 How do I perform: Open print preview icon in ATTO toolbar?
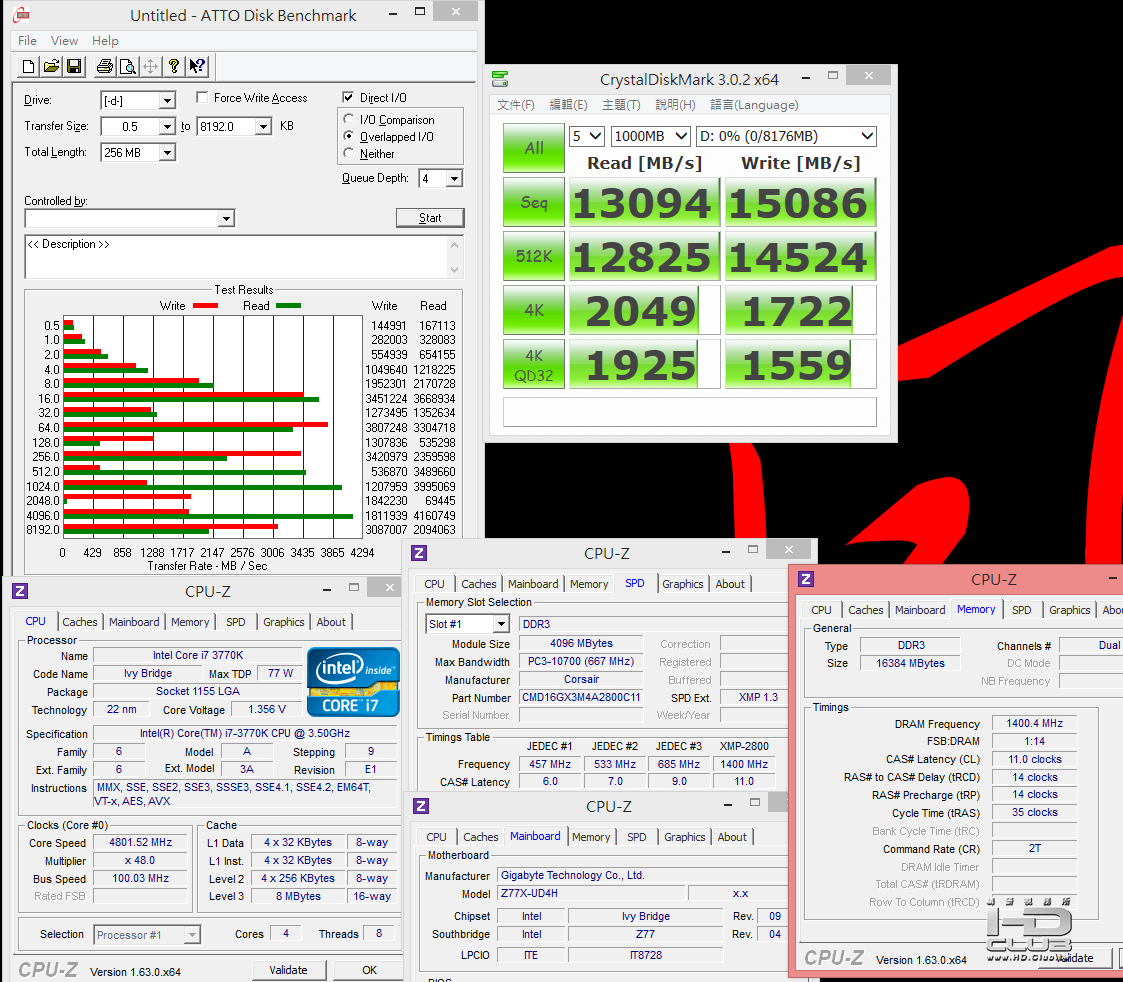point(127,67)
